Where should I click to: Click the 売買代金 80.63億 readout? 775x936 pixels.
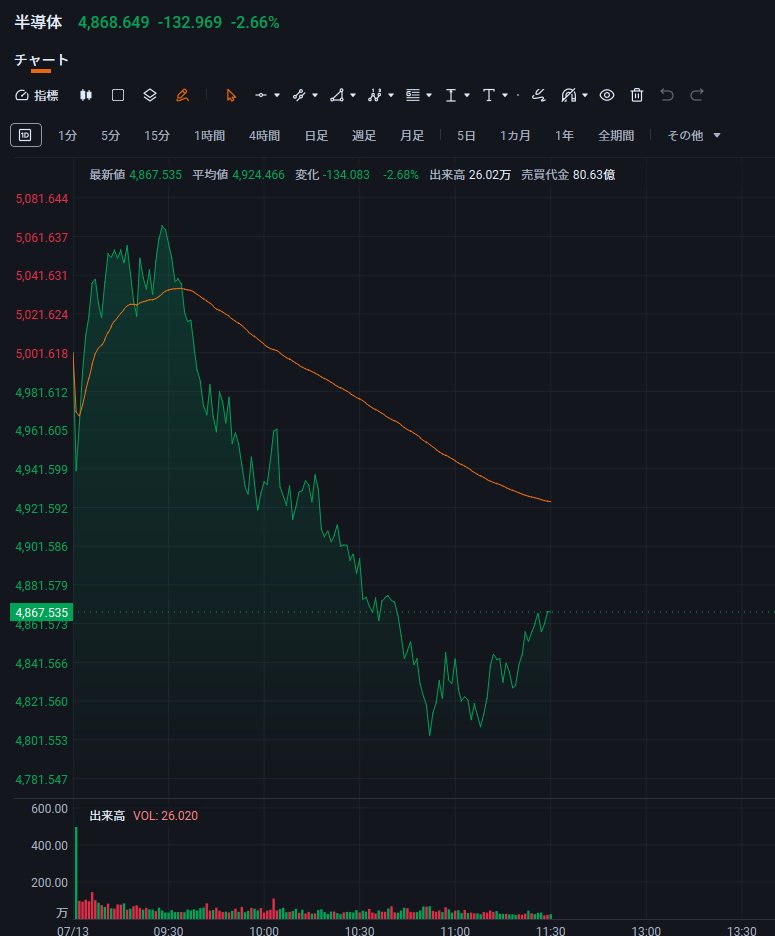568,175
